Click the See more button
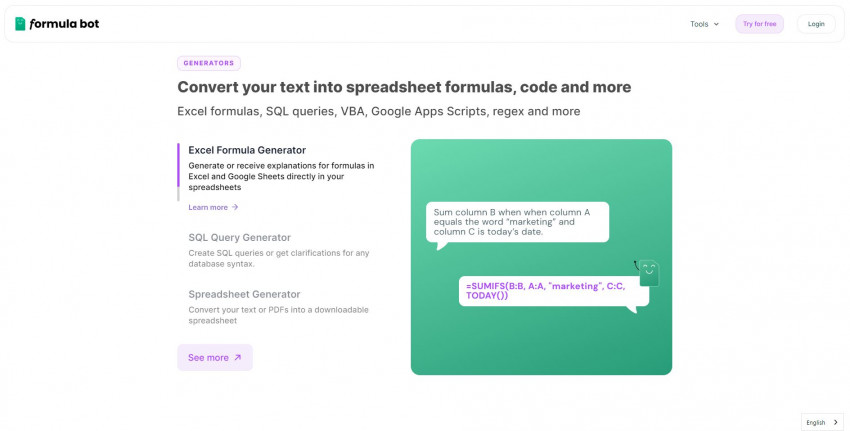 pos(215,357)
